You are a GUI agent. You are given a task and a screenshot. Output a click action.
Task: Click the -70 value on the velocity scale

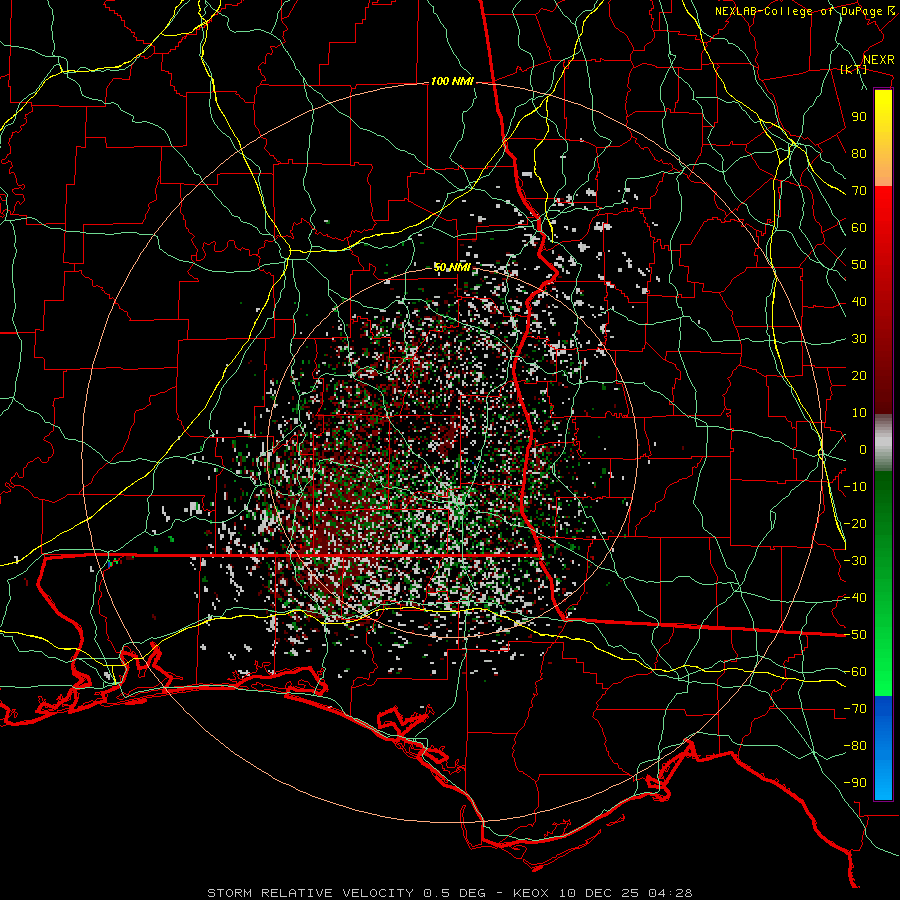[855, 709]
